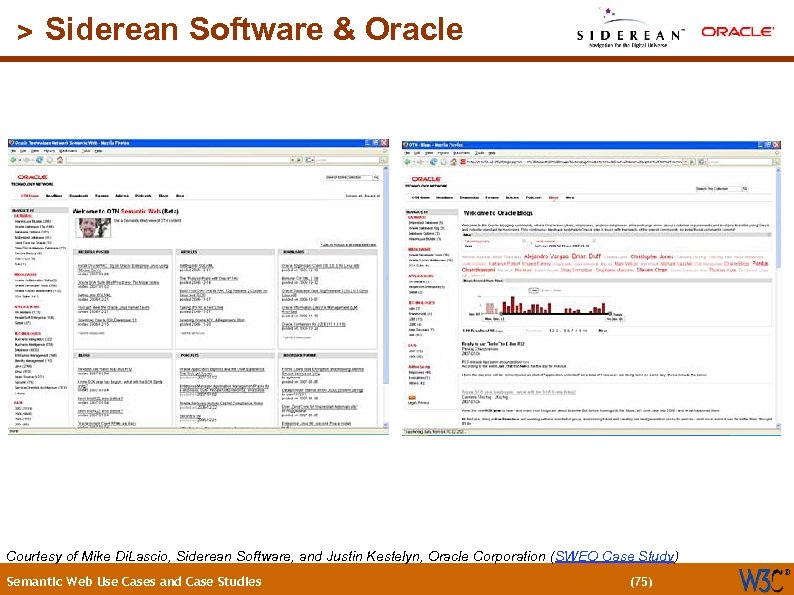
Task: Click Stop icon in left Firefox window
Action: pos(50,160)
